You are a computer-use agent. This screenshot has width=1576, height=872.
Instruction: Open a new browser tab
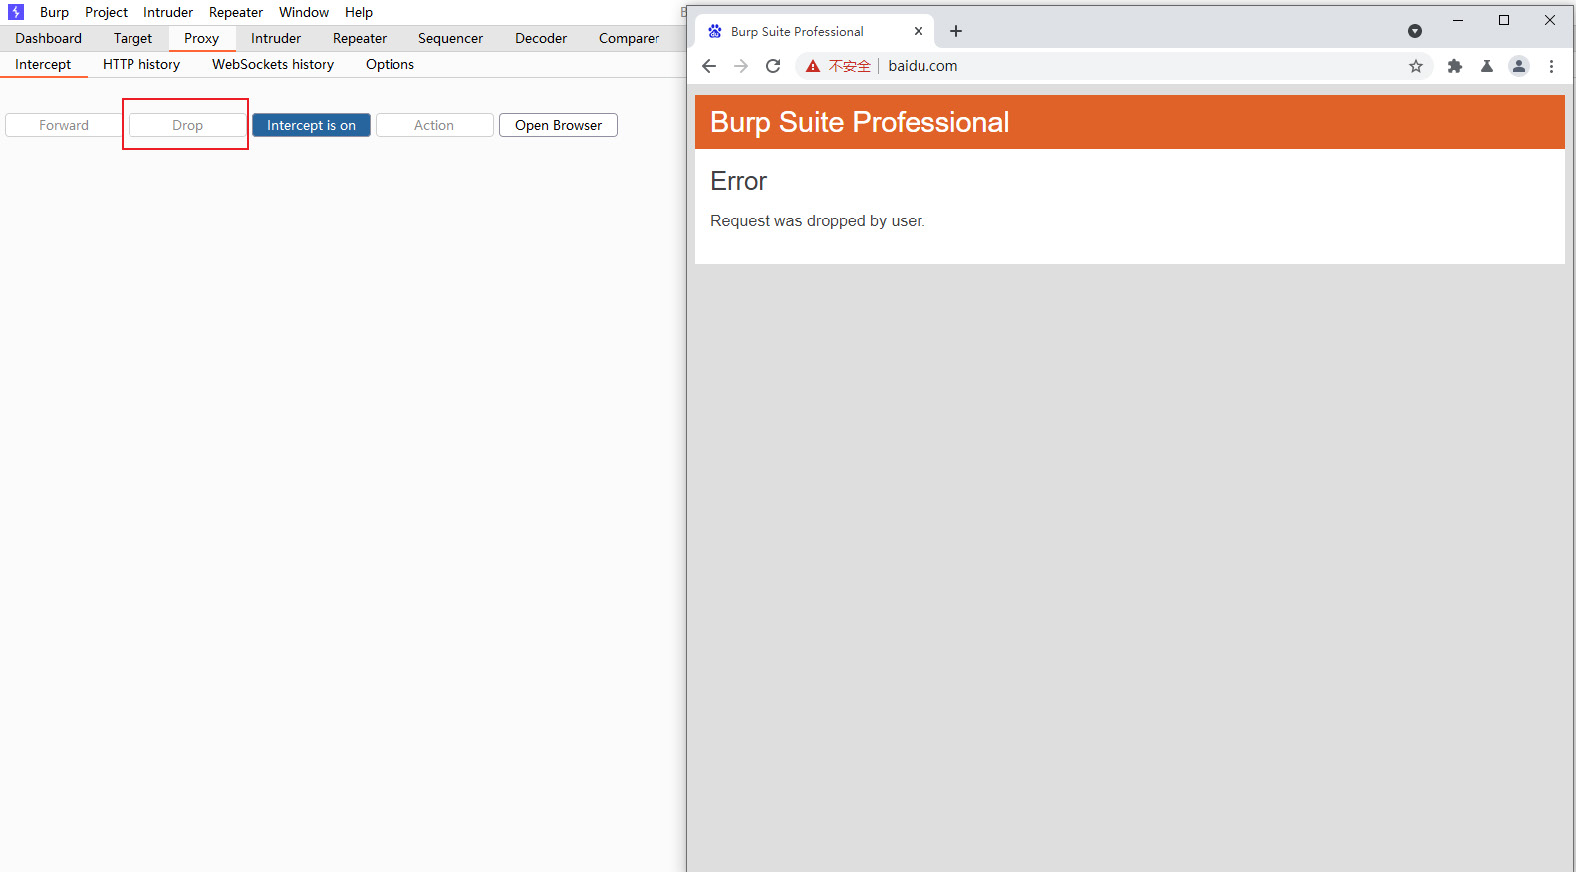pos(956,31)
